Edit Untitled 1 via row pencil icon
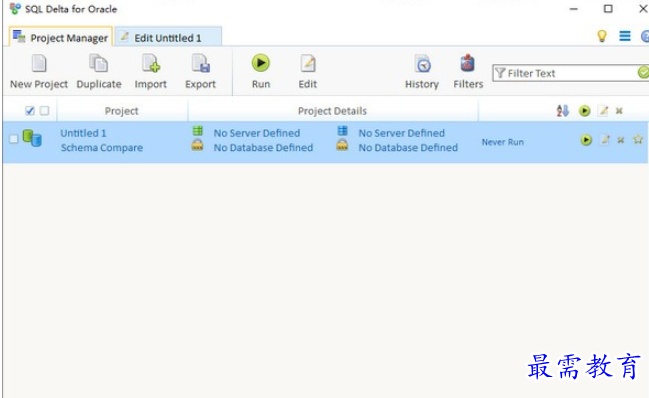The image size is (649, 398). (x=605, y=140)
